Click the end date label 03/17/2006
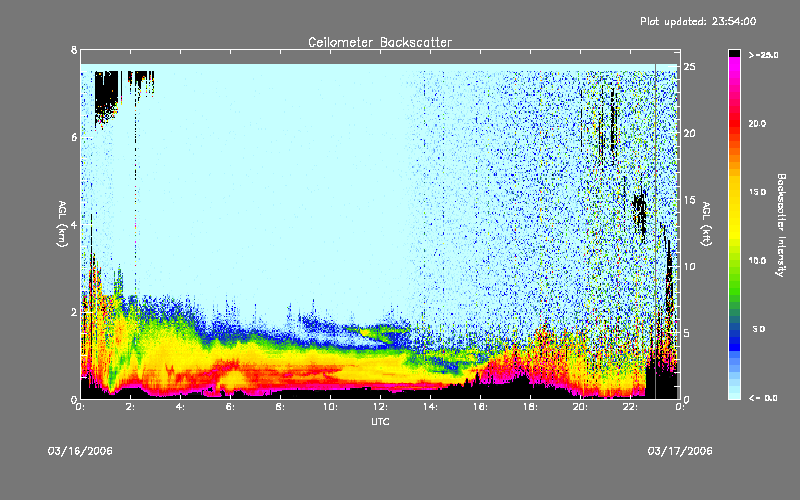 pos(680,451)
